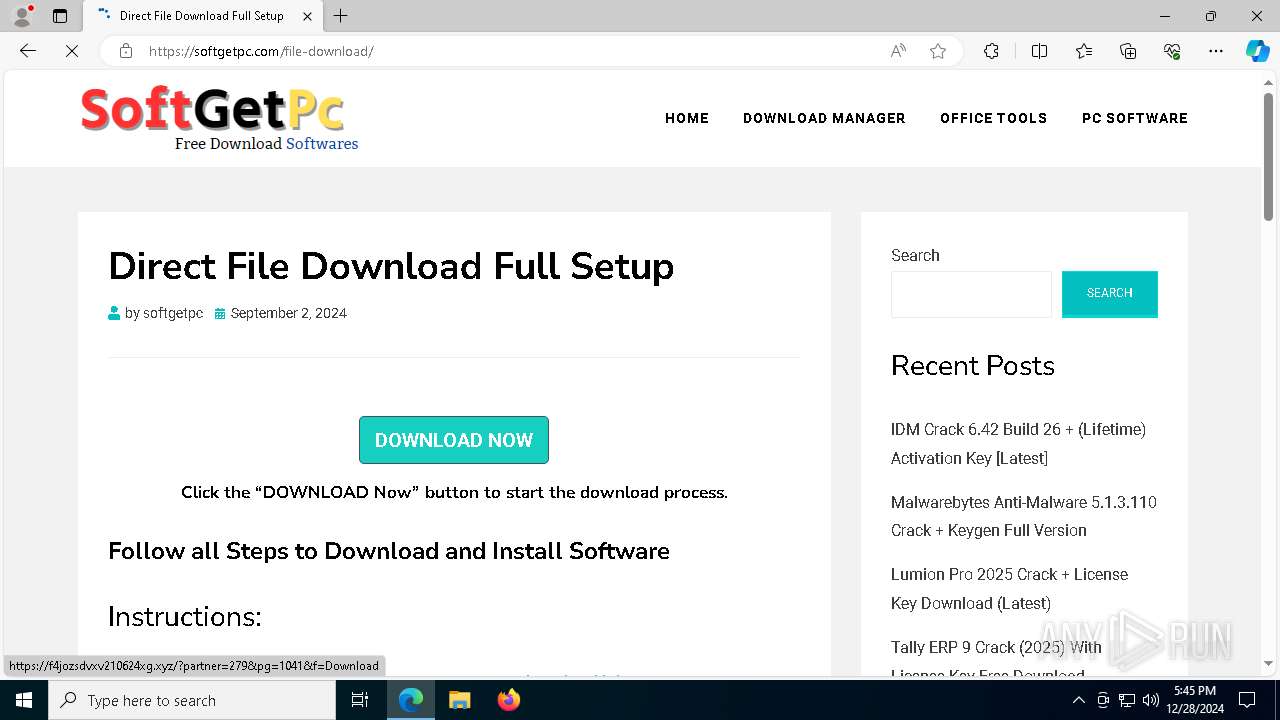Open the volume tray icon
Viewport: 1280px width, 720px height.
click(x=1151, y=700)
